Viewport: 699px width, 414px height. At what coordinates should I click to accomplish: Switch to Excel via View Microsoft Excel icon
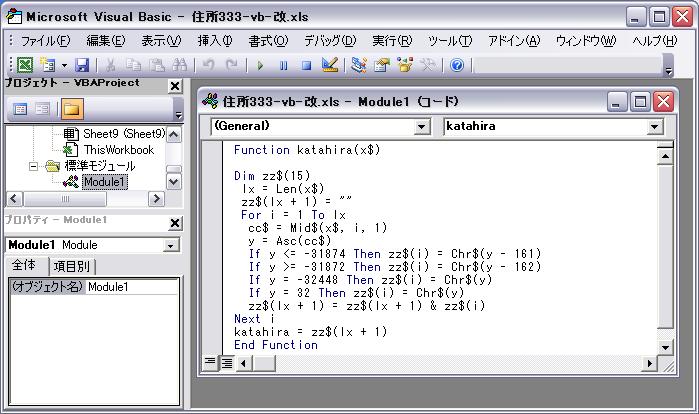[25, 65]
